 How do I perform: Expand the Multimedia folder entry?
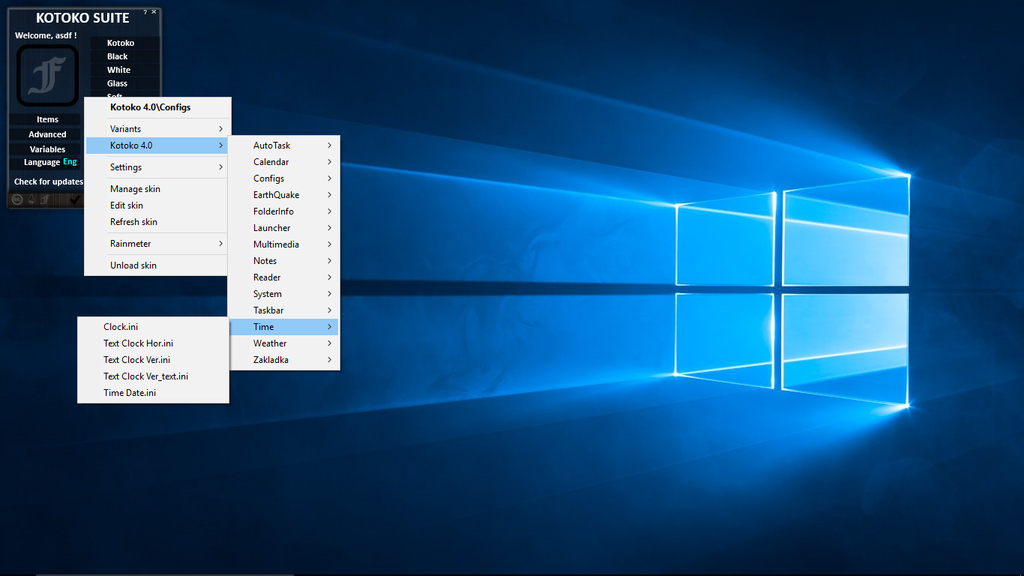(x=284, y=244)
